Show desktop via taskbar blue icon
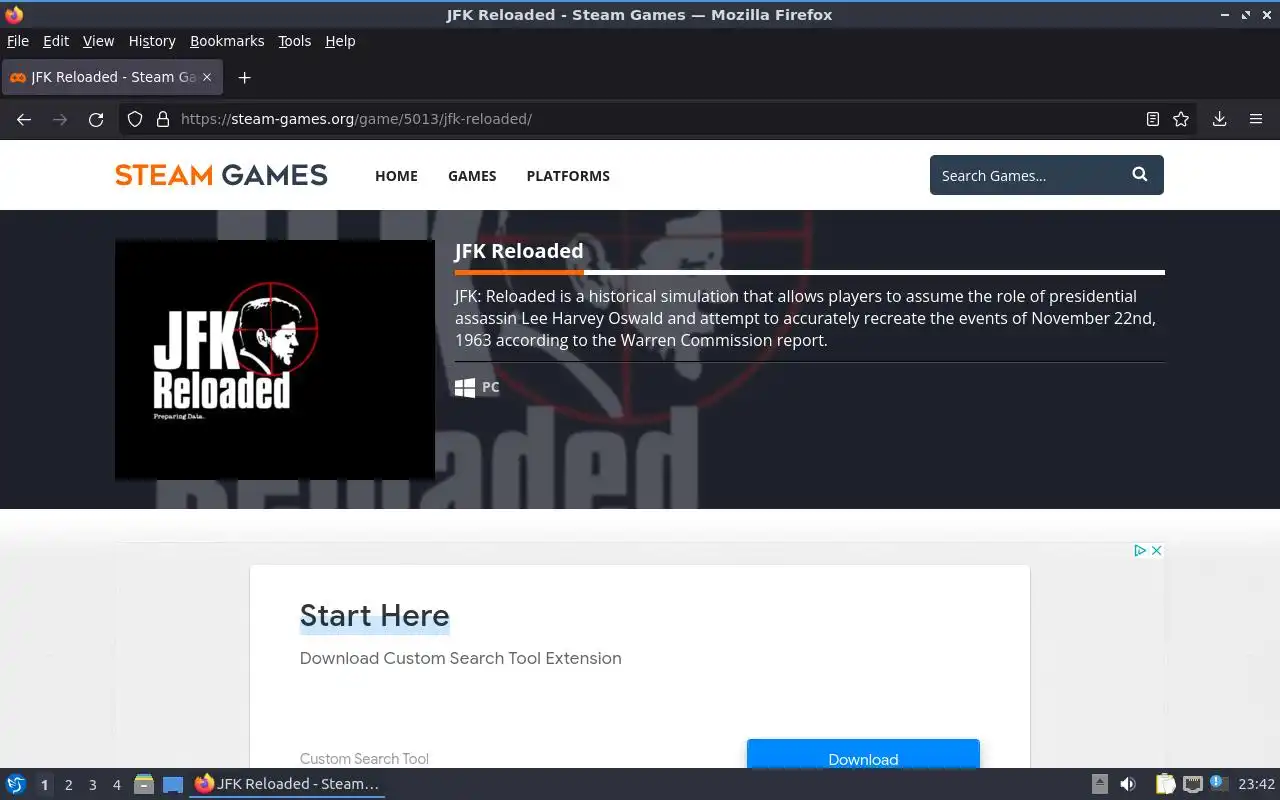 click(173, 784)
